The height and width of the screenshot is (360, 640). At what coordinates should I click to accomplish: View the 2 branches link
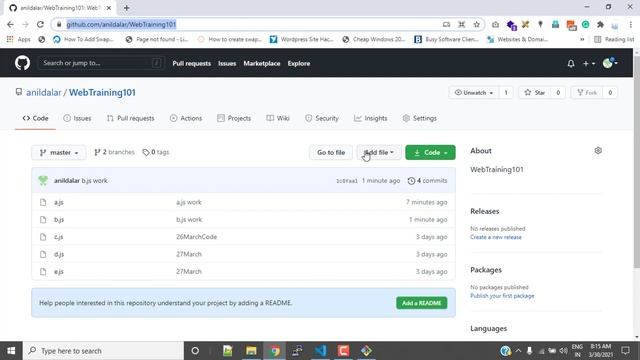click(114, 152)
